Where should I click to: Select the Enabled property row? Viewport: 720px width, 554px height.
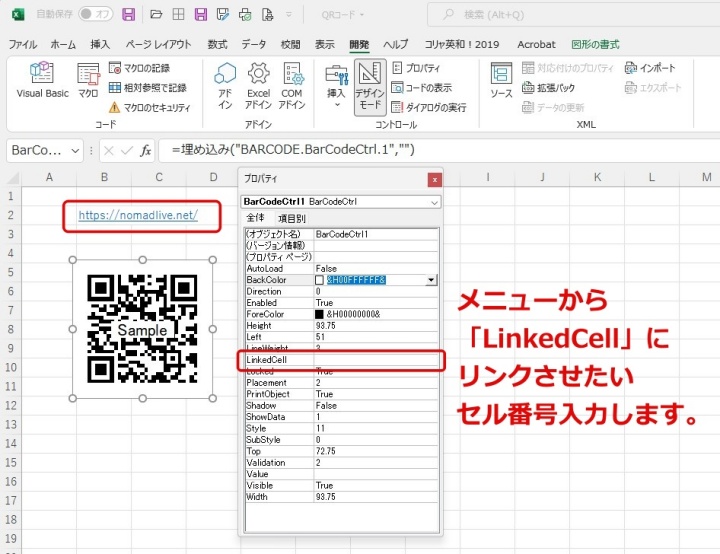[342, 303]
